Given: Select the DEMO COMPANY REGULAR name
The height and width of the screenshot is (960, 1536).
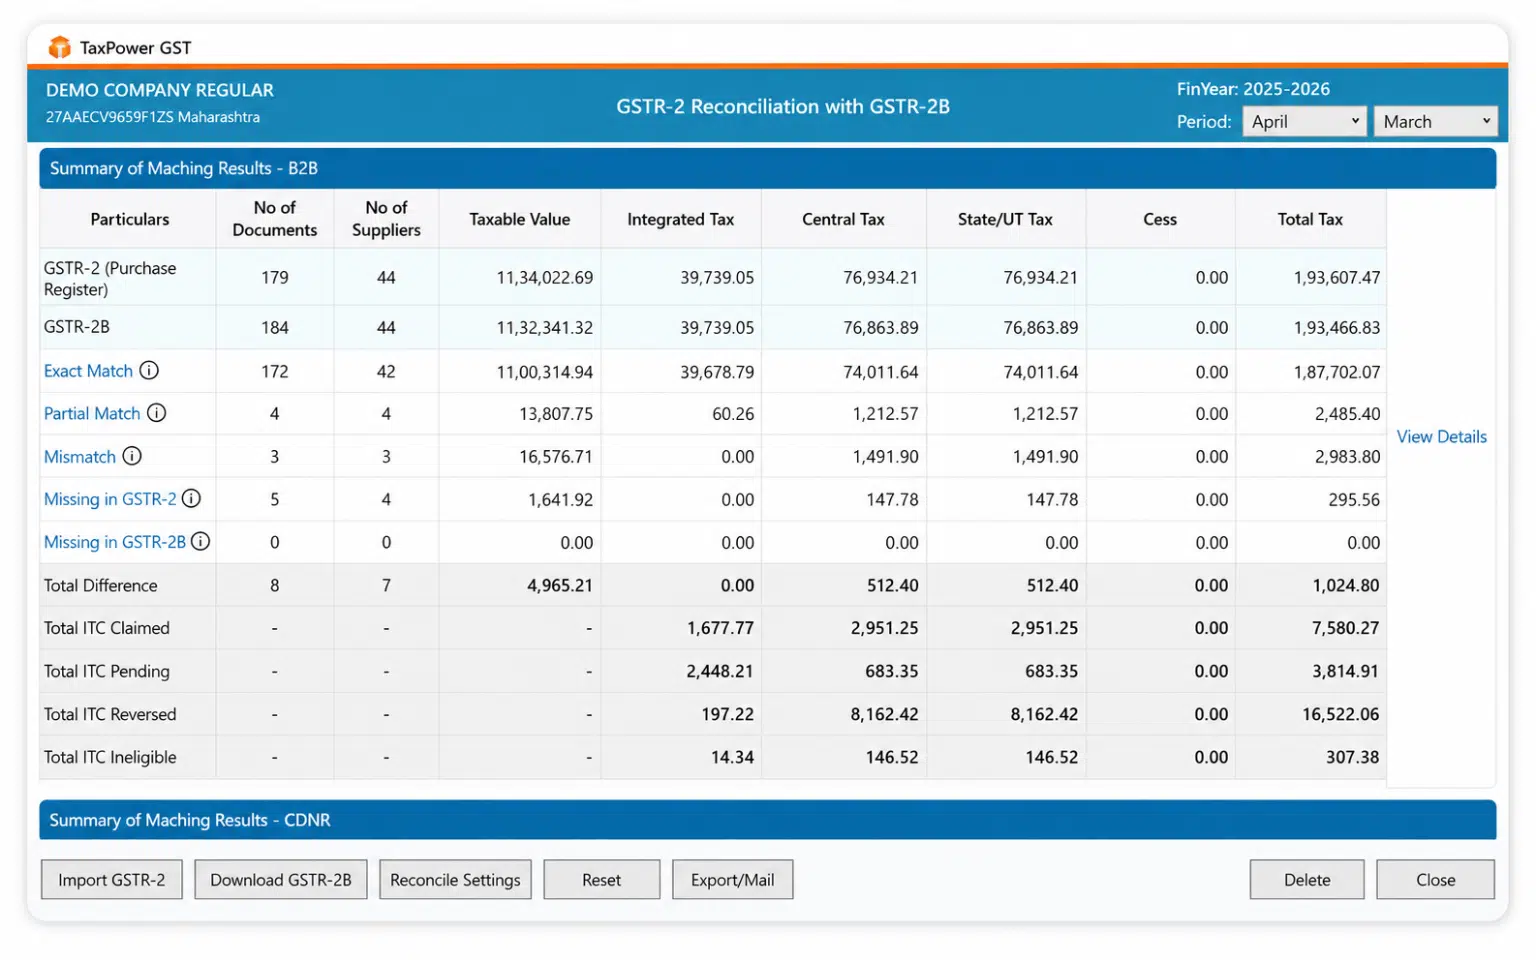Looking at the screenshot, I should (x=160, y=90).
